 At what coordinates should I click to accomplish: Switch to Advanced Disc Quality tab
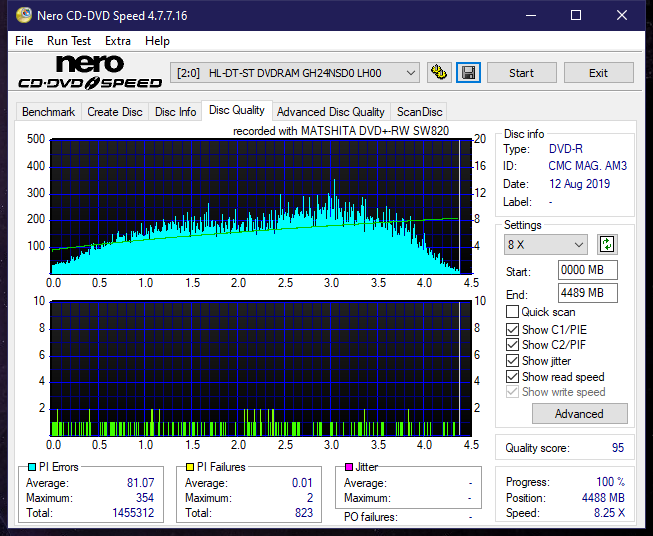tap(331, 112)
